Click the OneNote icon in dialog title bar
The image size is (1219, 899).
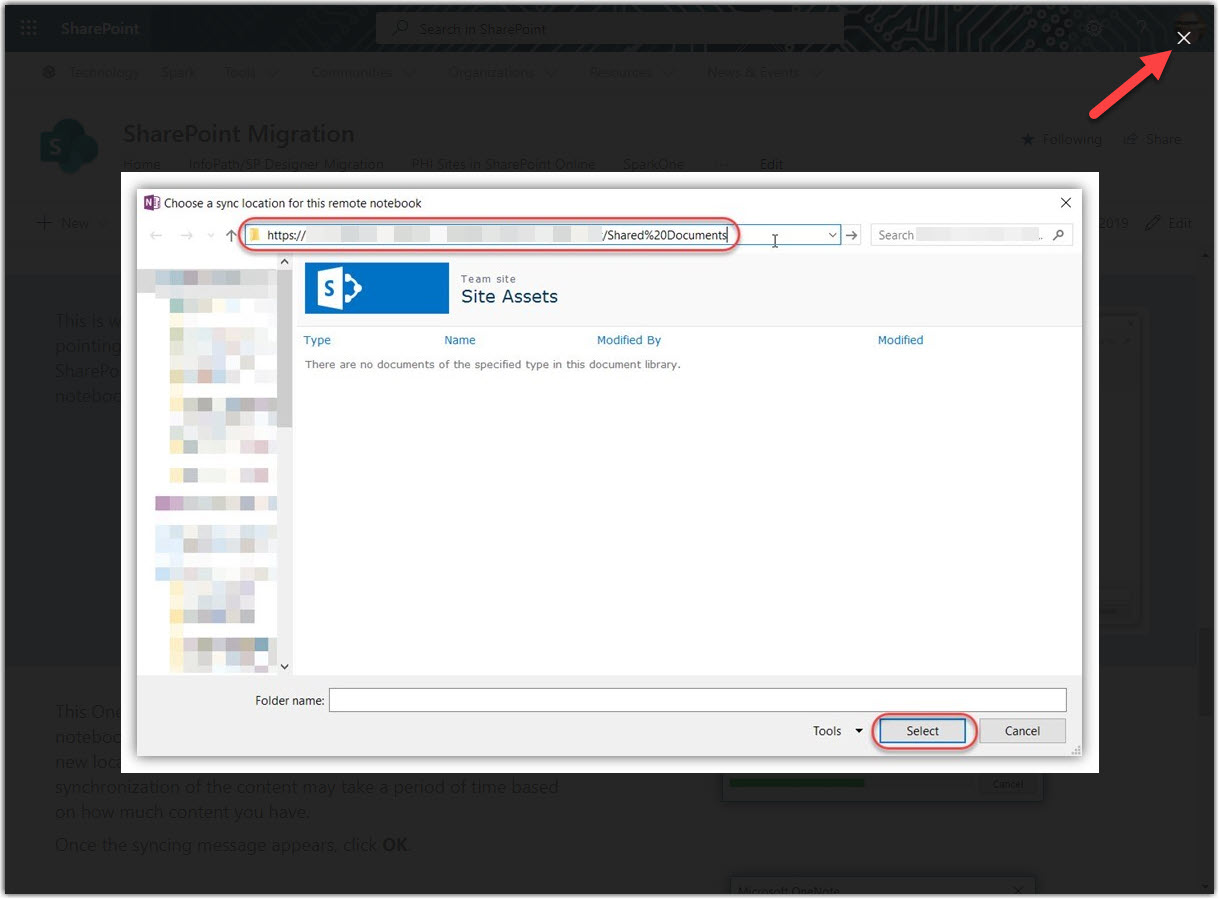152,203
